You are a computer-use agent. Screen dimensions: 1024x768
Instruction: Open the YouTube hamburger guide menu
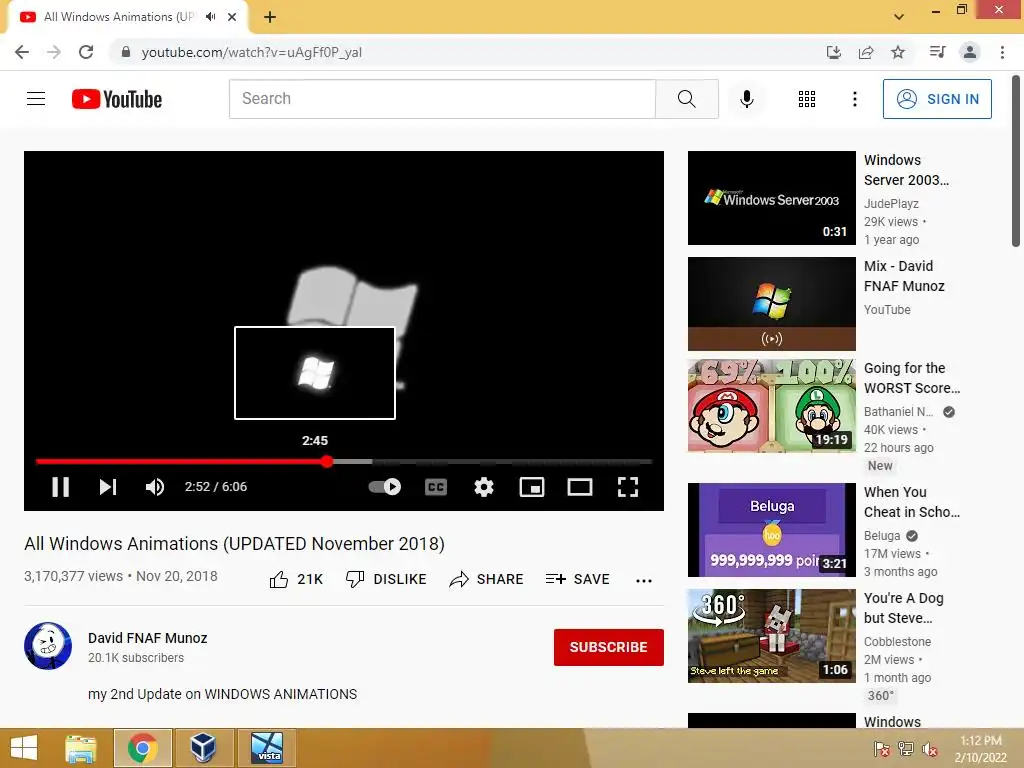36,99
